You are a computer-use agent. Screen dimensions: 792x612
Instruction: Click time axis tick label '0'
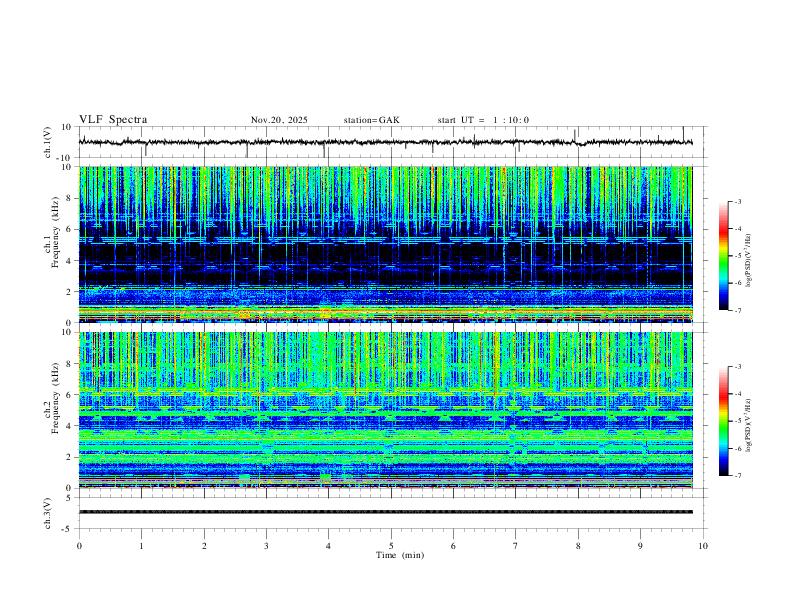(x=79, y=546)
